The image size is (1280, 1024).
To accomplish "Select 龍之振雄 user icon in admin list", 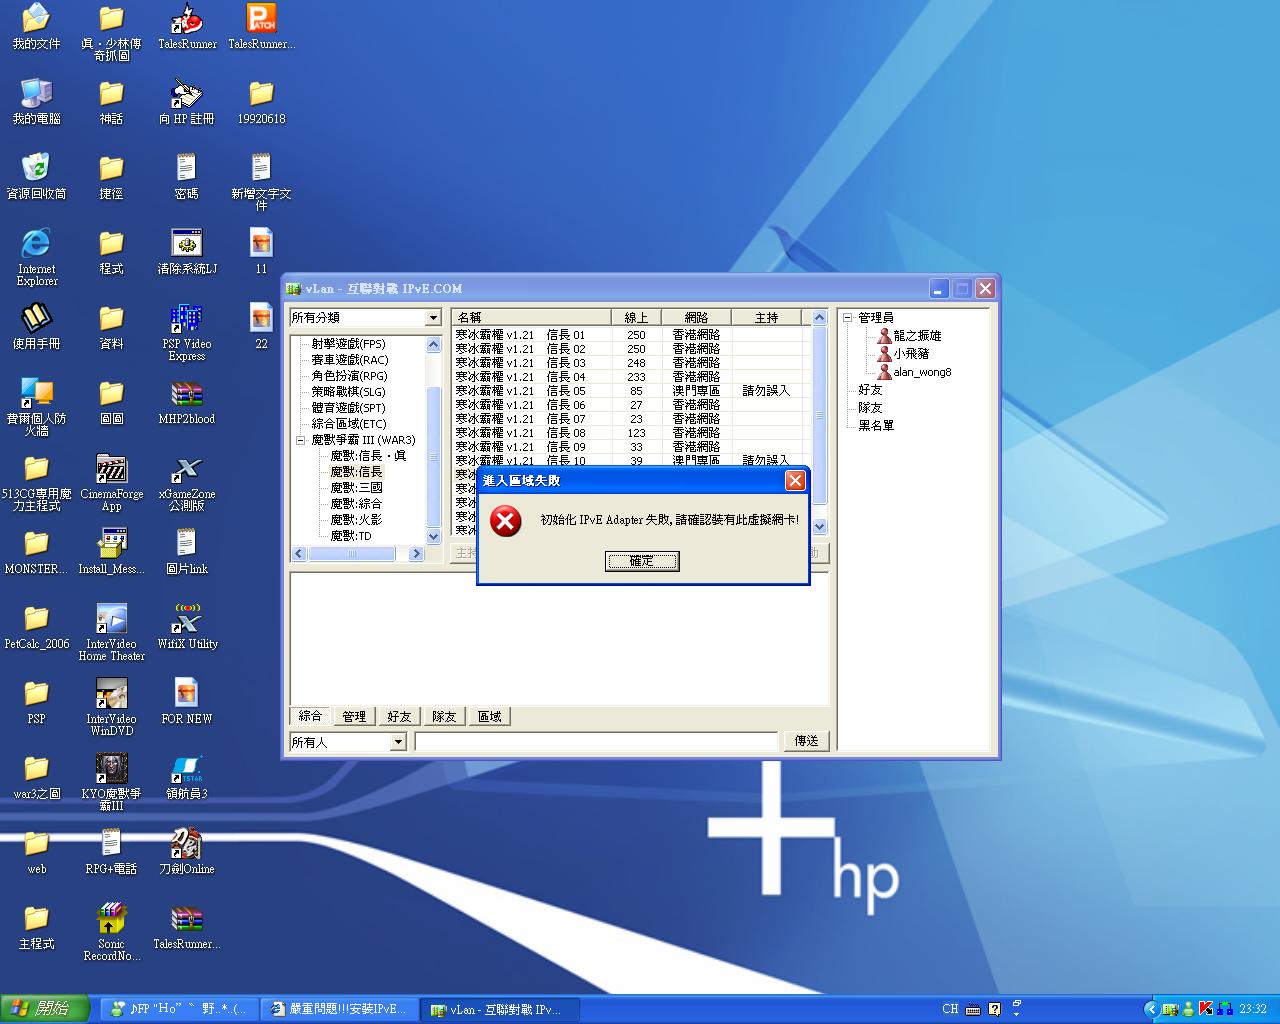I will (x=884, y=336).
